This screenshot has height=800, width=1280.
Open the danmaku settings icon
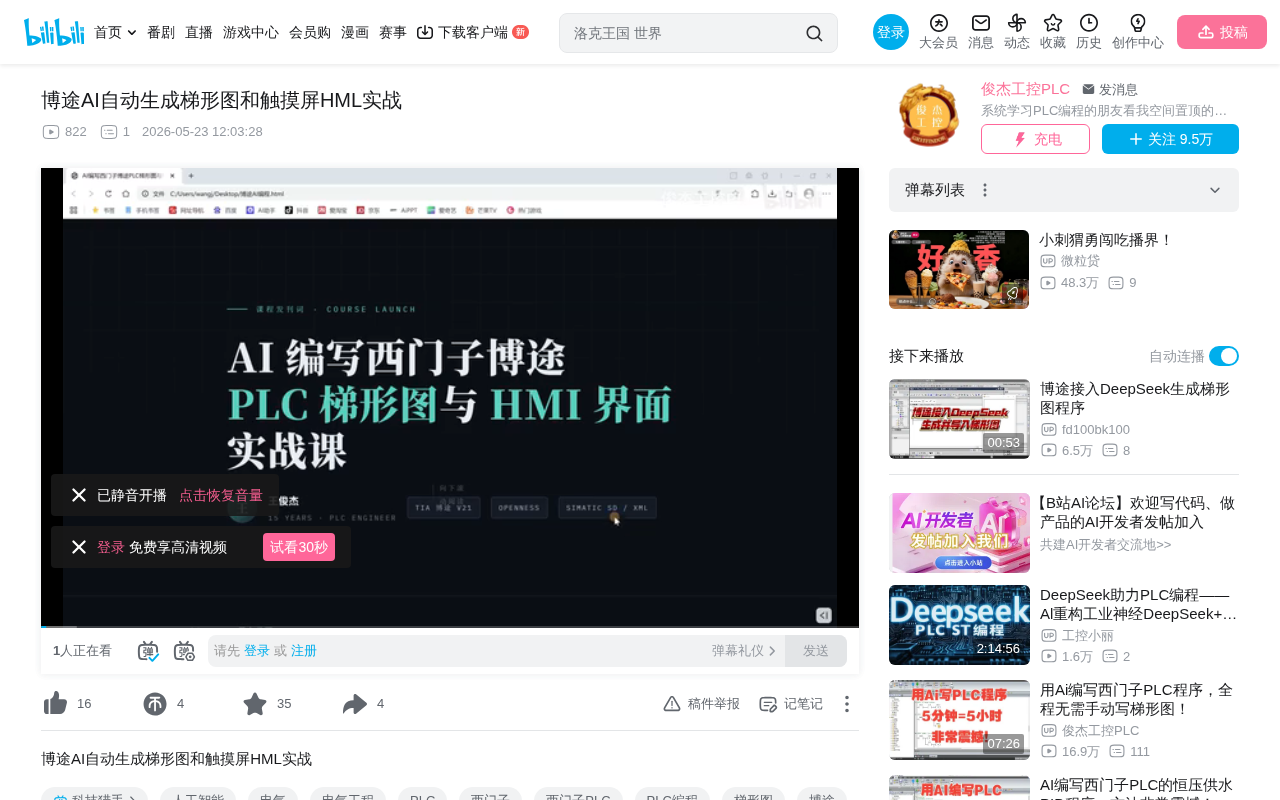pos(184,651)
